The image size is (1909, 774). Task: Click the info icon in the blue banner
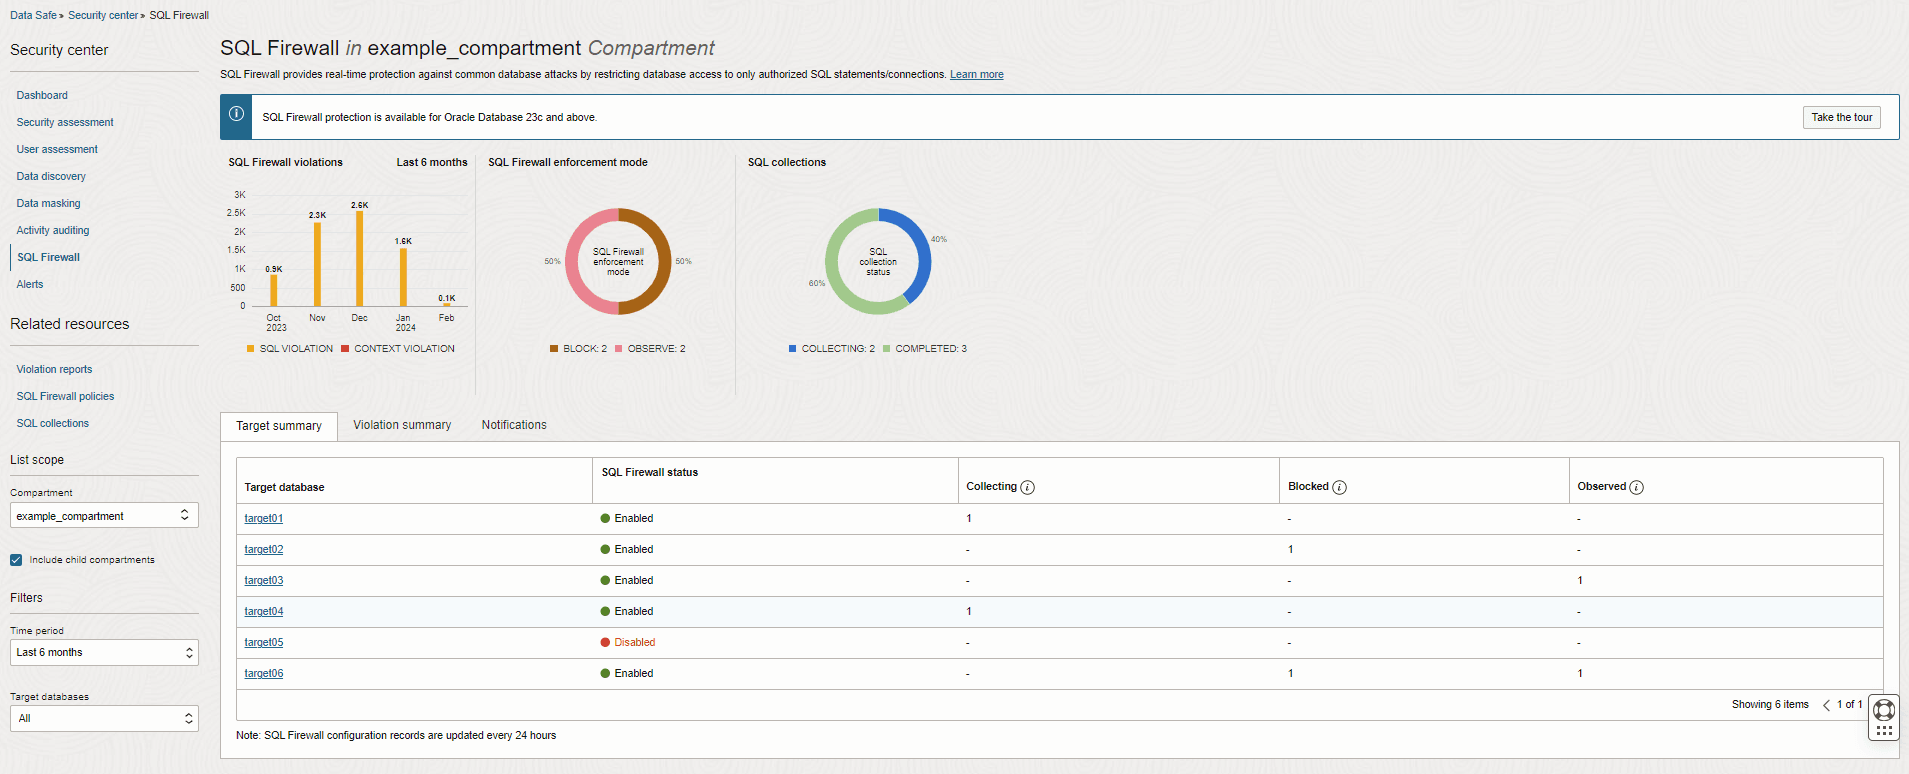pos(236,115)
